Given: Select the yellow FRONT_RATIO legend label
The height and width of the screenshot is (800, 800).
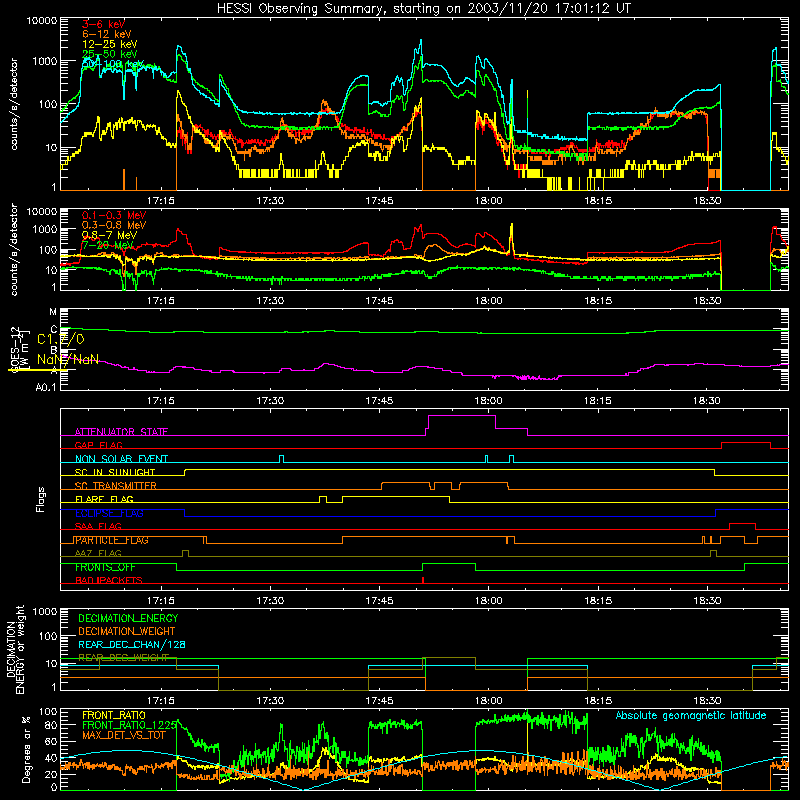Looking at the screenshot, I should (x=114, y=715).
